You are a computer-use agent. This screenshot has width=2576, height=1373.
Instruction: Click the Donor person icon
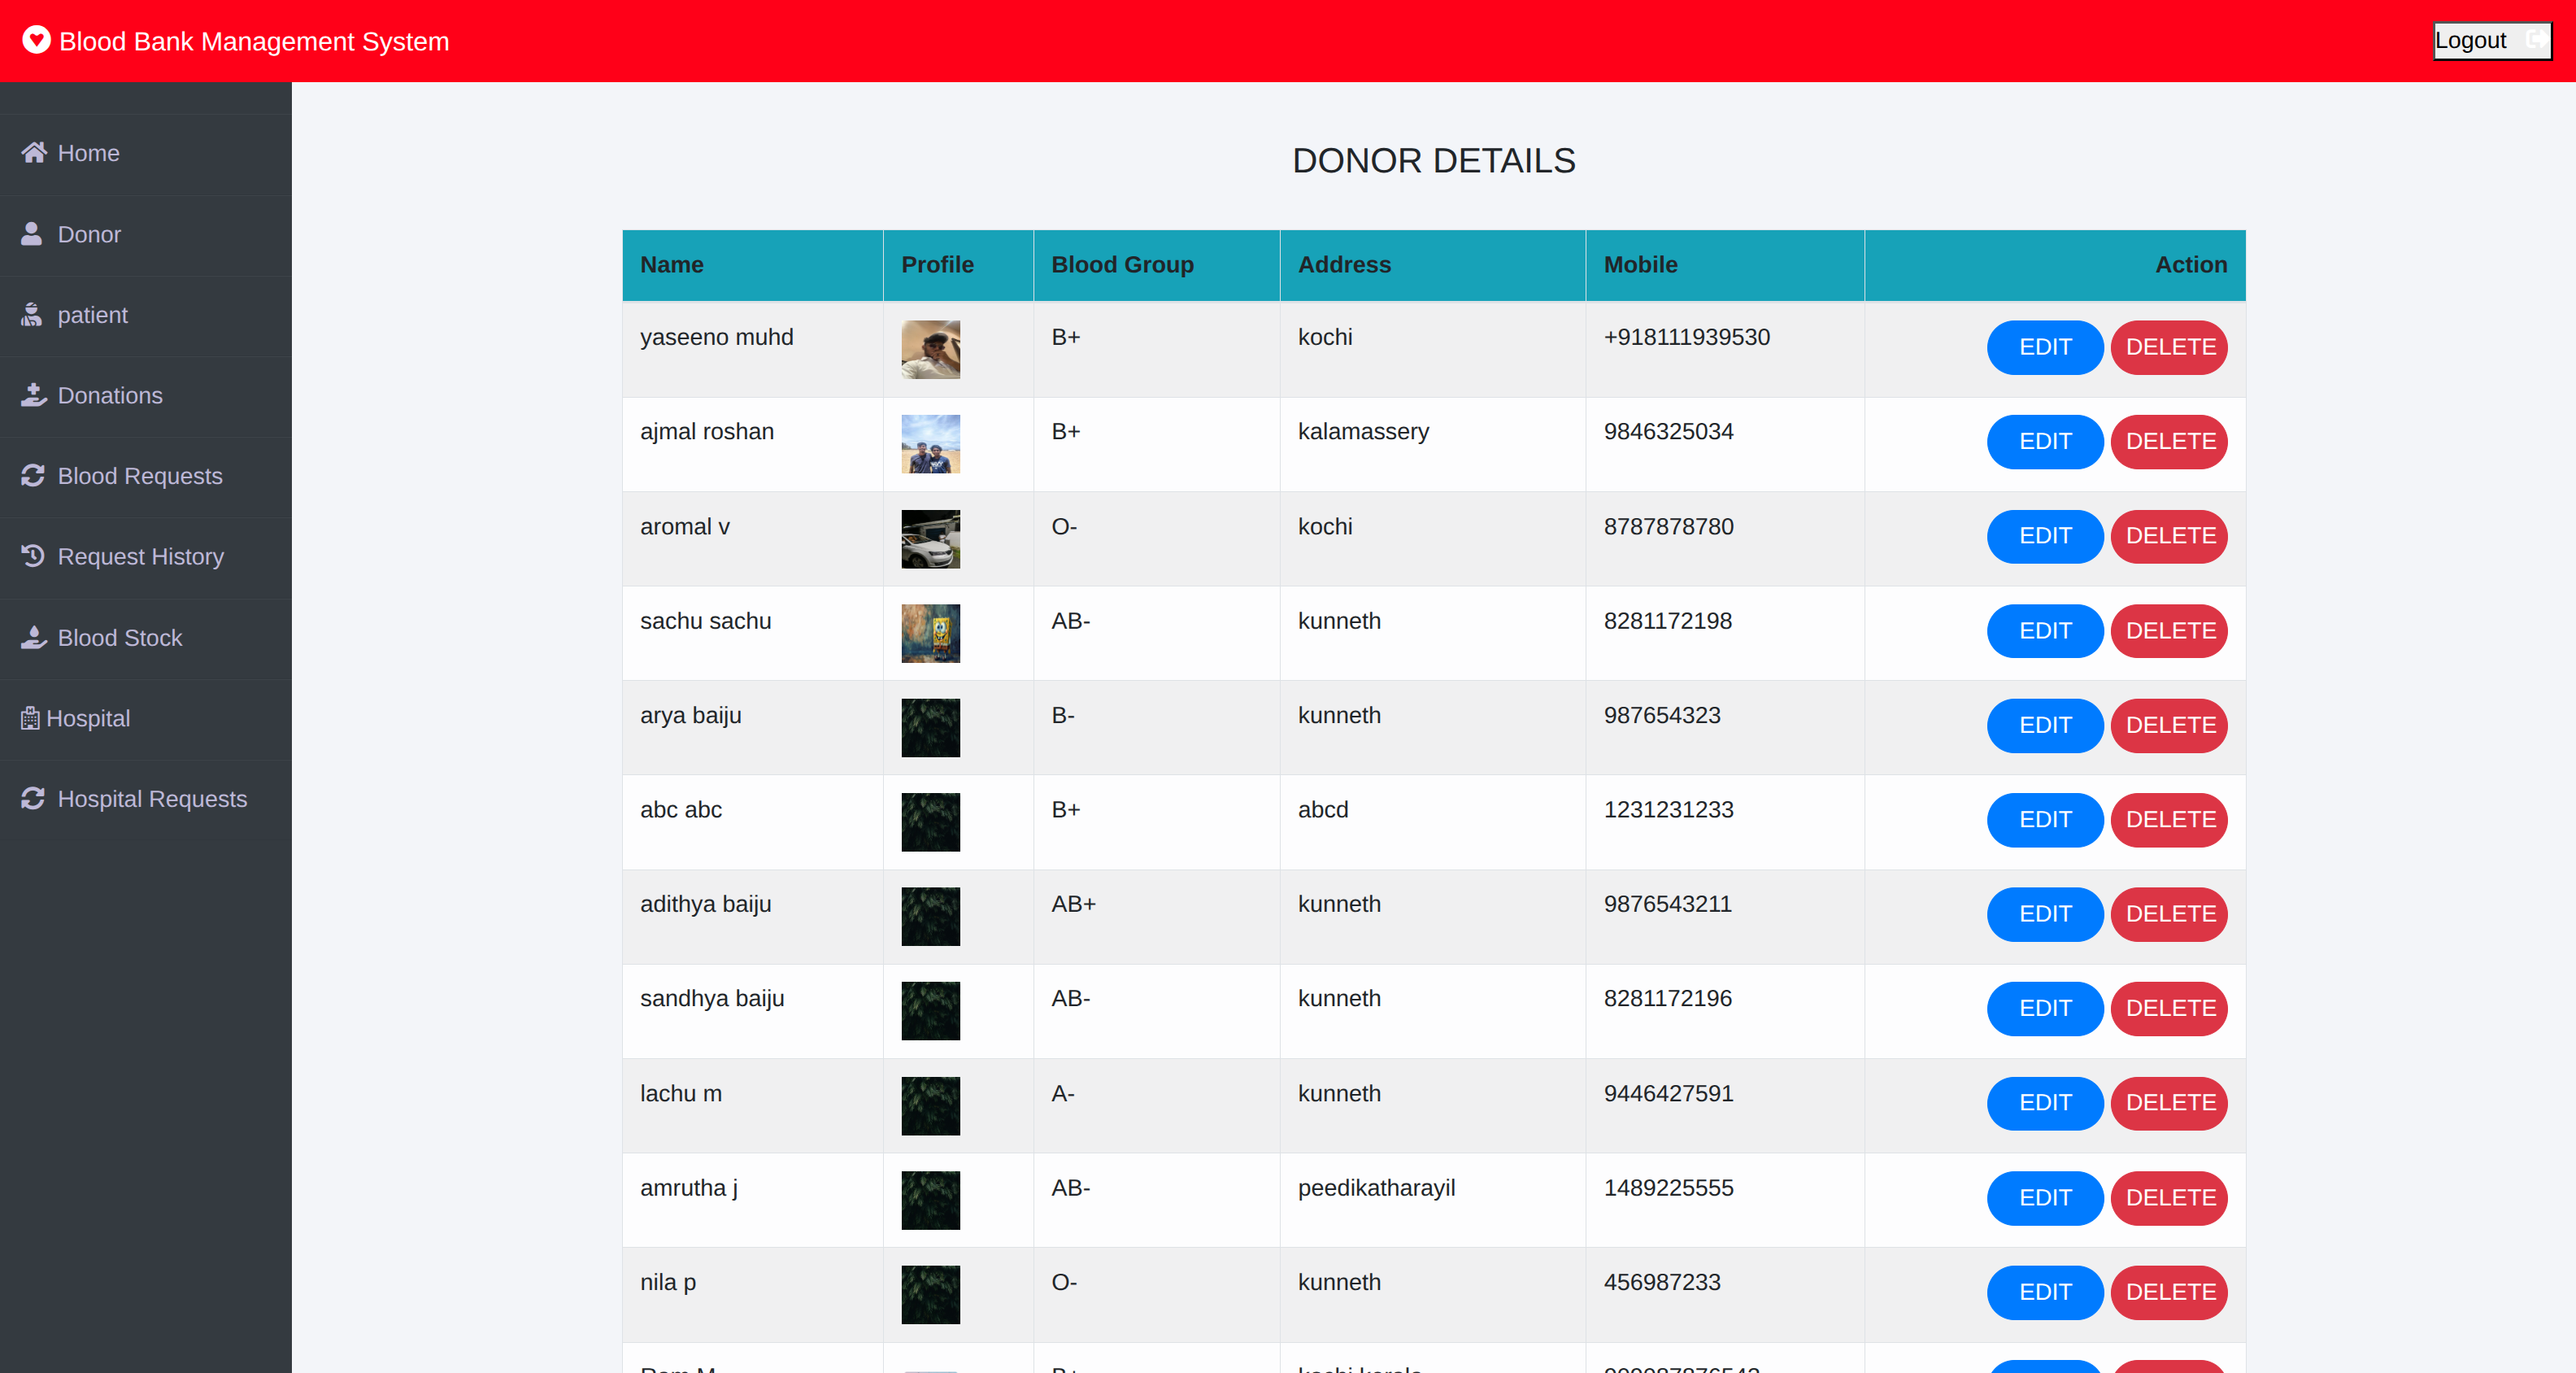point(32,233)
